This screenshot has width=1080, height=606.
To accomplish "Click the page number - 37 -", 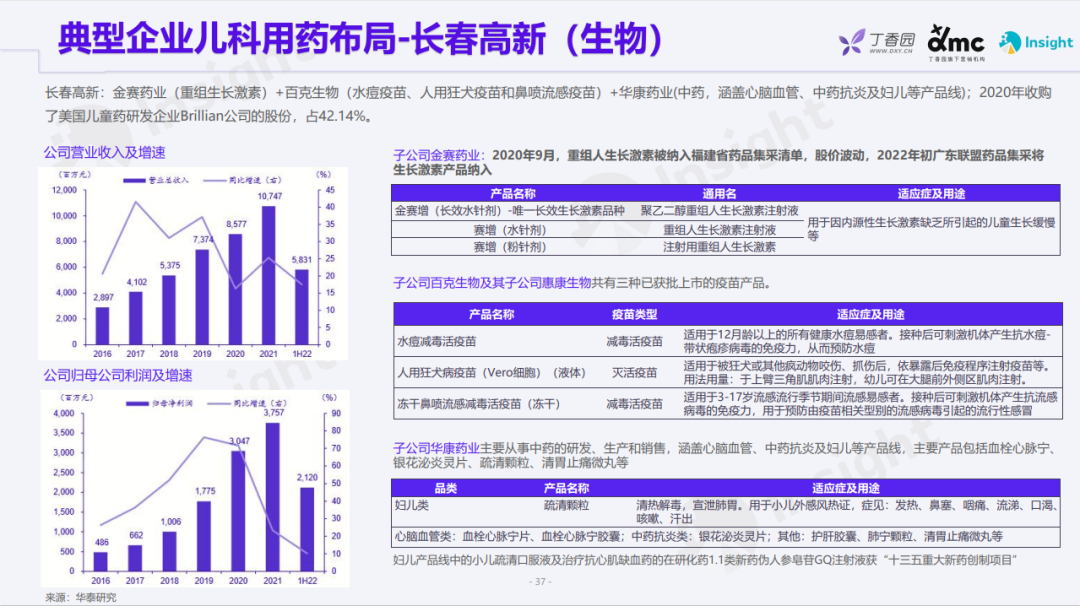I will [x=540, y=582].
